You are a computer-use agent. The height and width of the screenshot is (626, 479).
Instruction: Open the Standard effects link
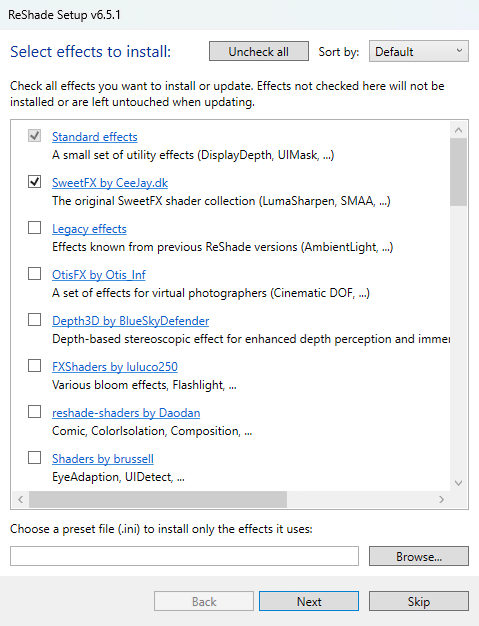(95, 137)
